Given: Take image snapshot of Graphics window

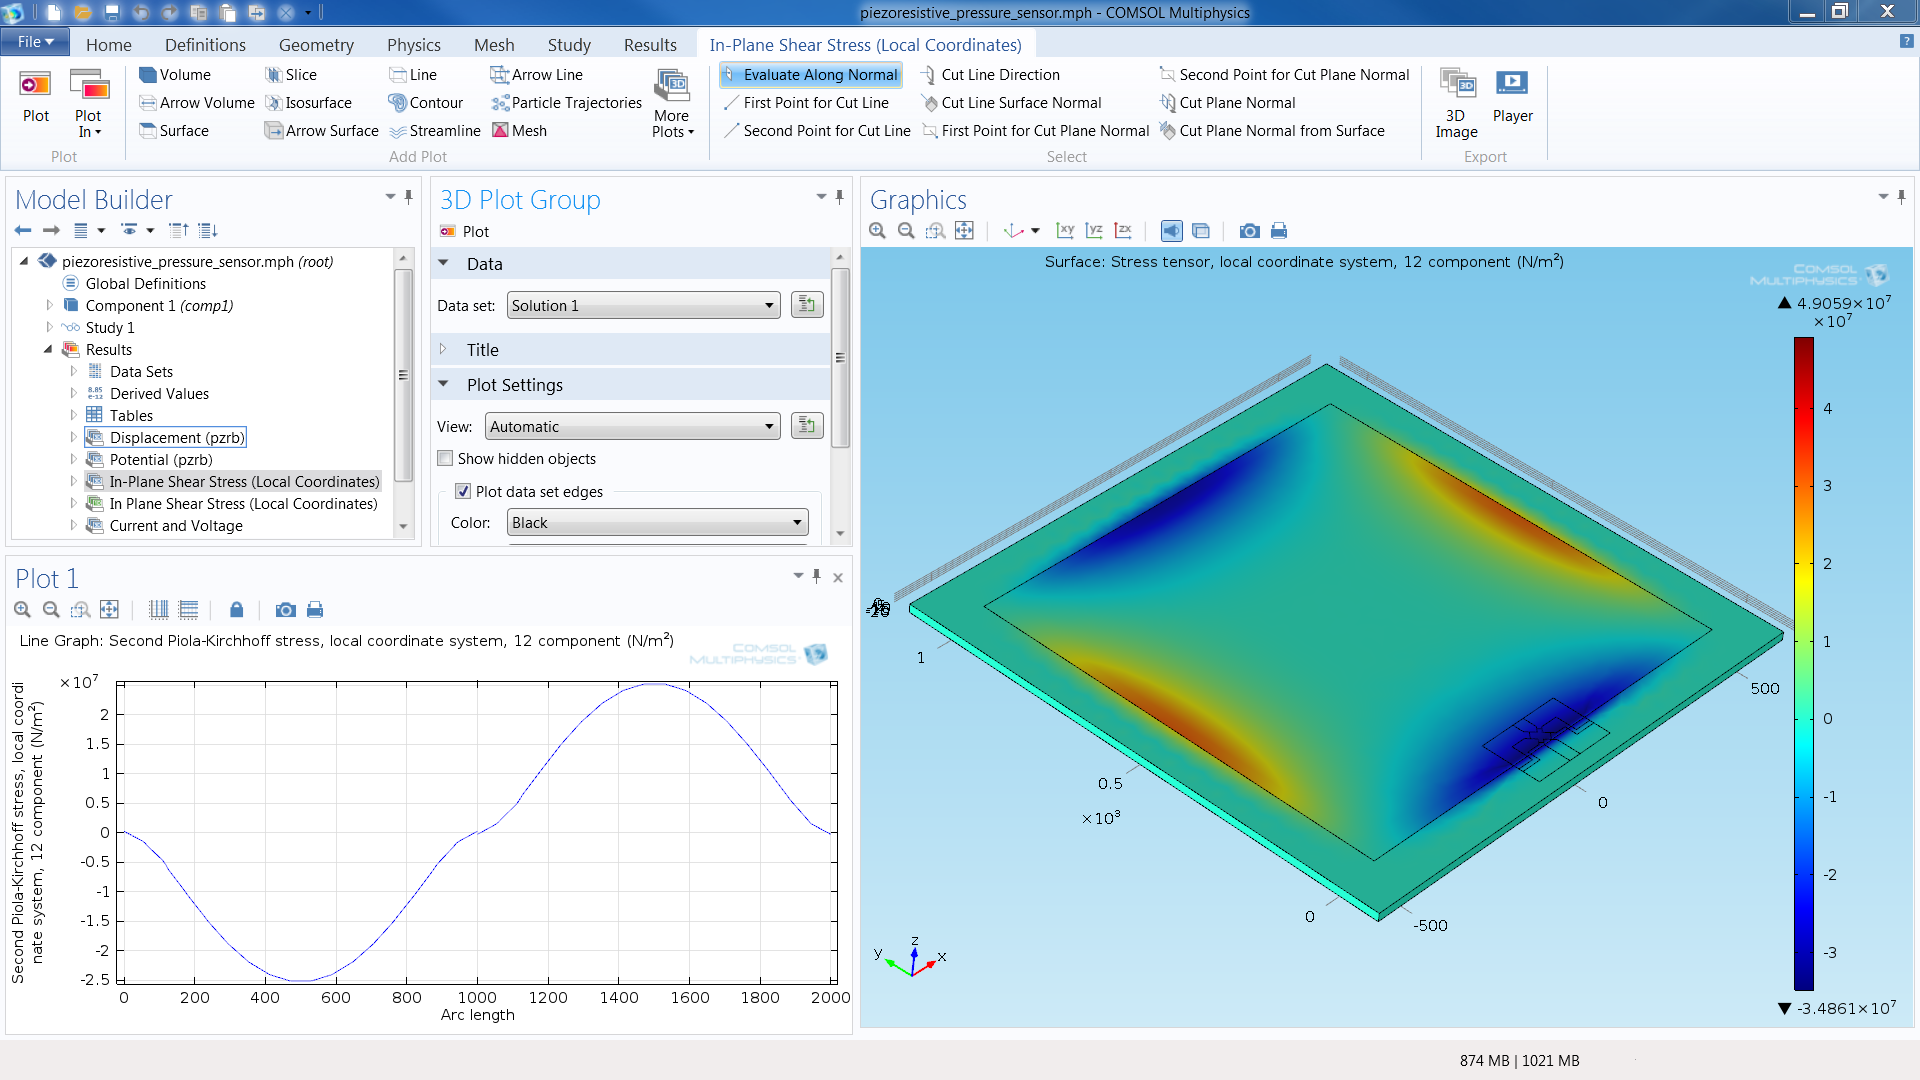Looking at the screenshot, I should click(x=1249, y=231).
